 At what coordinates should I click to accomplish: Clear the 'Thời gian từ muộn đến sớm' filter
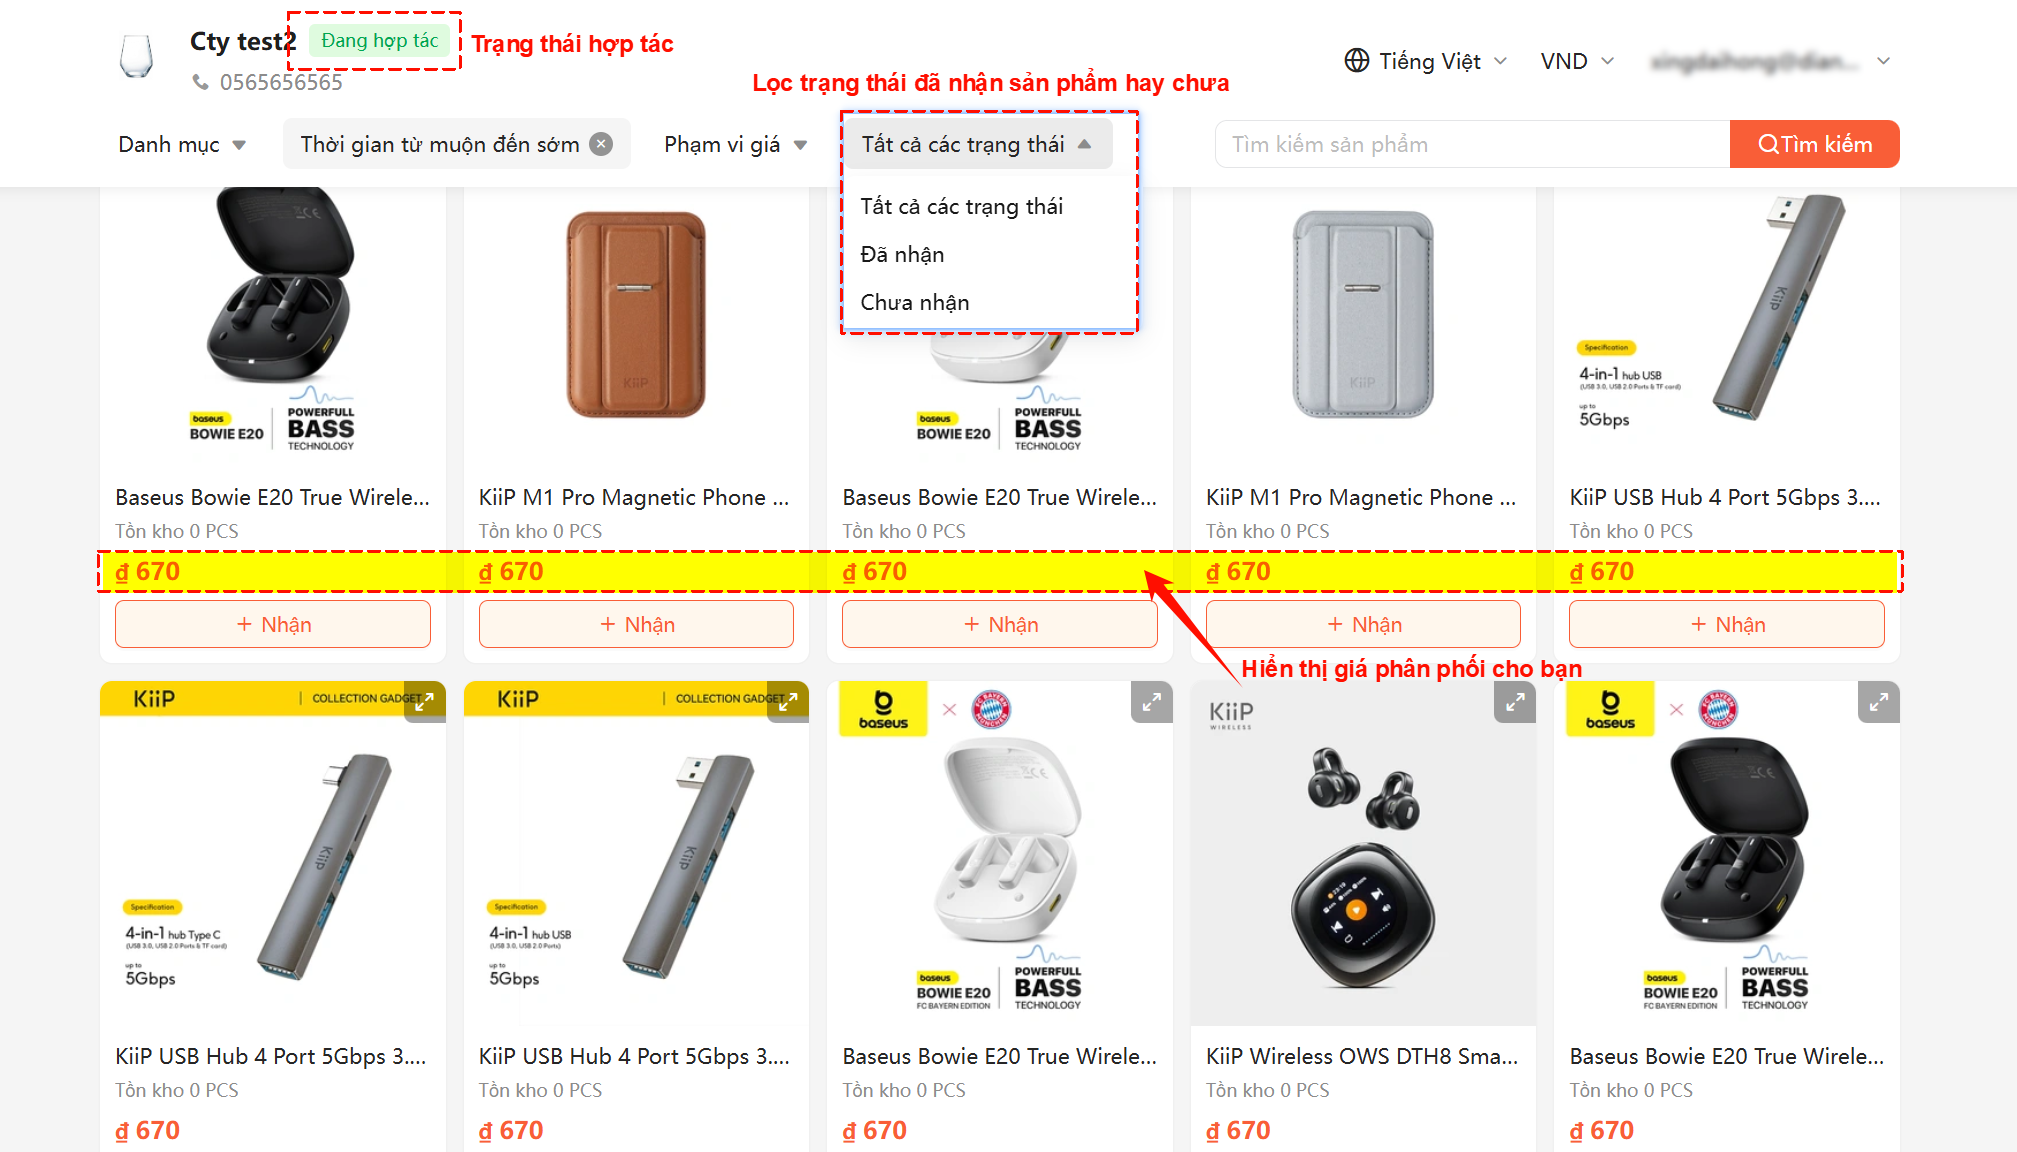601,144
